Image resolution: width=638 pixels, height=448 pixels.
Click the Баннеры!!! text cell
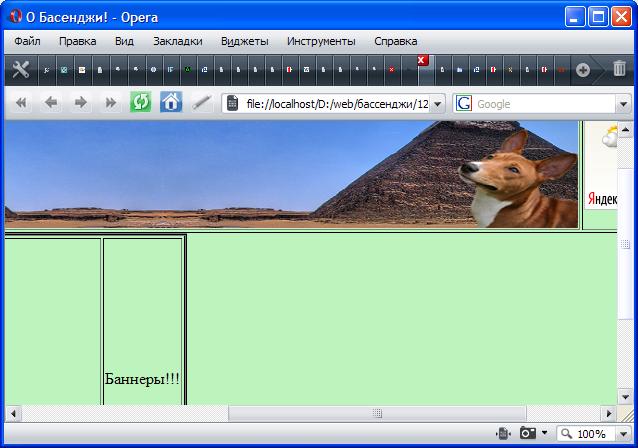point(142,379)
